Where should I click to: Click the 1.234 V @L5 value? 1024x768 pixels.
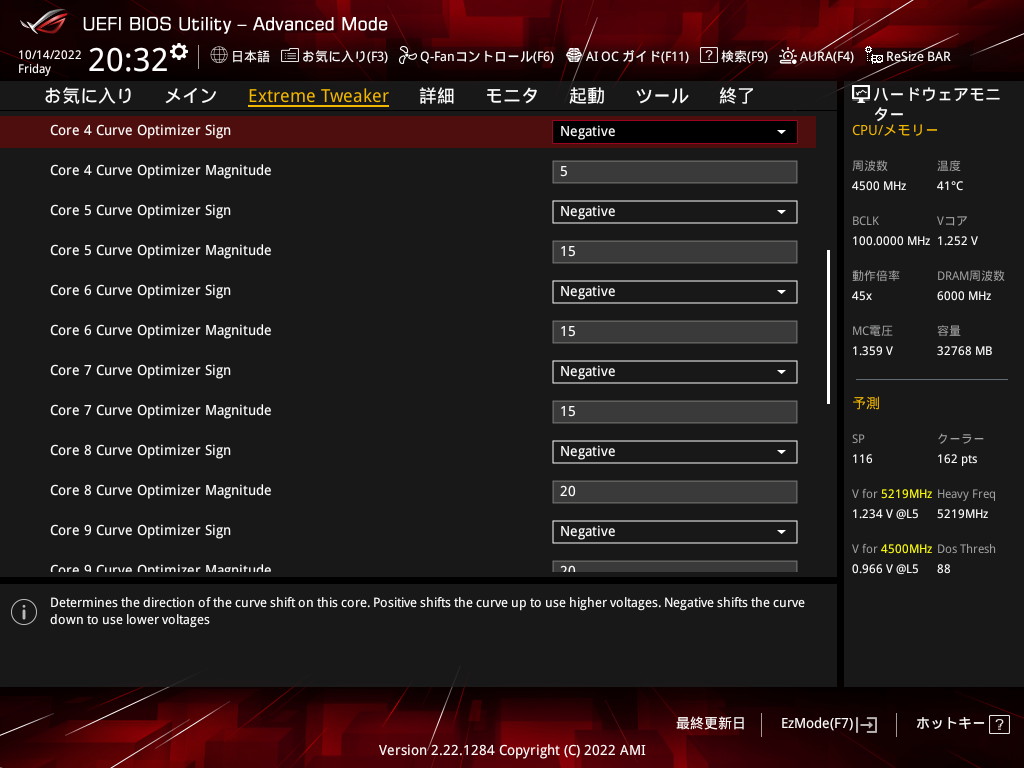(x=885, y=514)
